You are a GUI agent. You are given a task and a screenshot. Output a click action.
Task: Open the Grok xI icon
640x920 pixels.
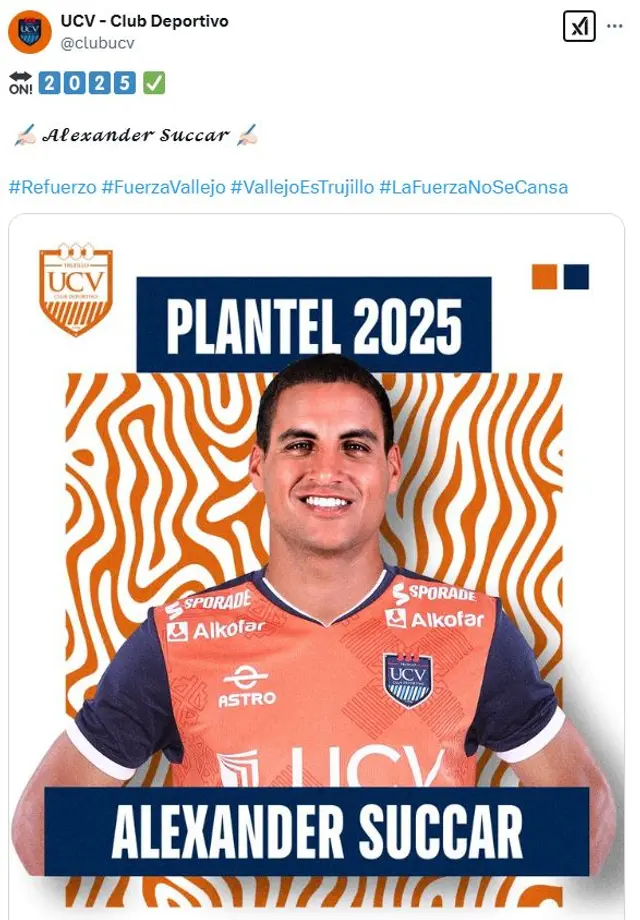579,26
